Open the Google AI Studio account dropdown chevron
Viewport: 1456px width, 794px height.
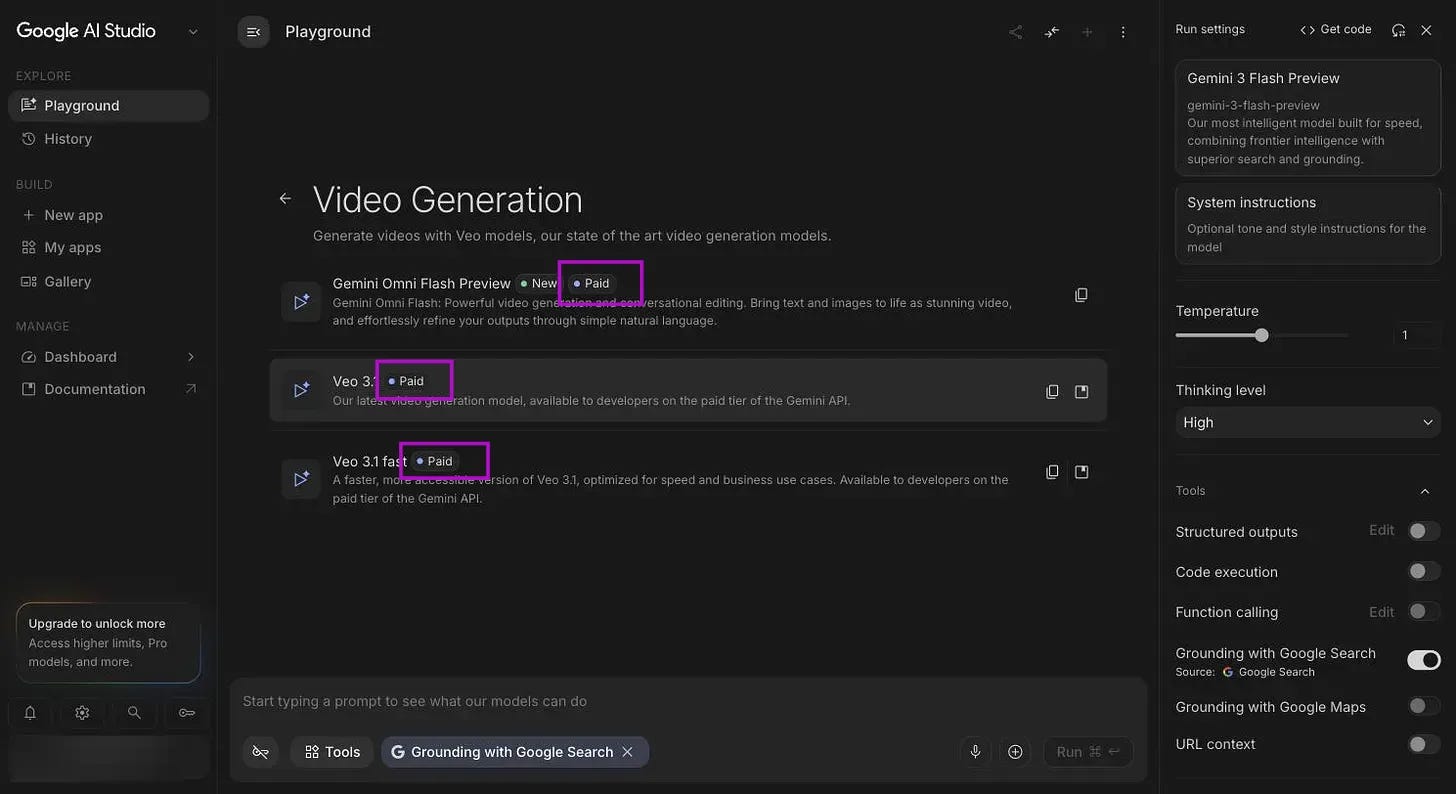(x=193, y=31)
